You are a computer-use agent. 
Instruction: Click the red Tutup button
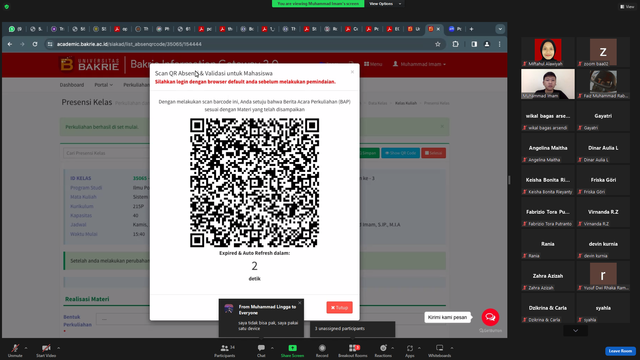pyautogui.click(x=339, y=307)
